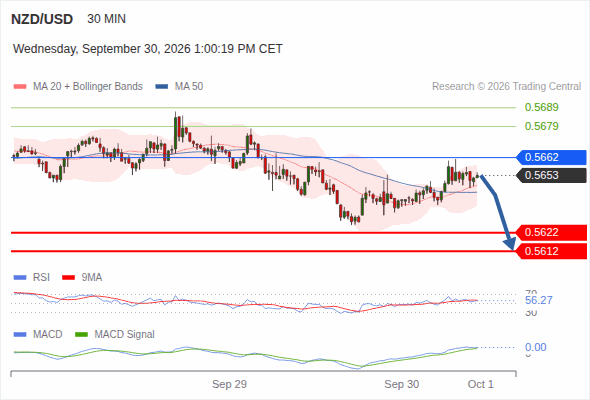This screenshot has height=400, width=590.
Task: Click the Sep 30 date axis label
Action: [x=401, y=384]
